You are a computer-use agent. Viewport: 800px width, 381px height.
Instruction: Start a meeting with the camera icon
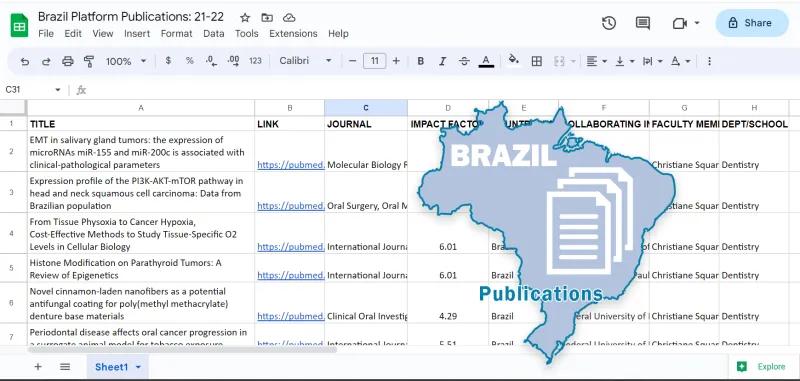(x=680, y=23)
